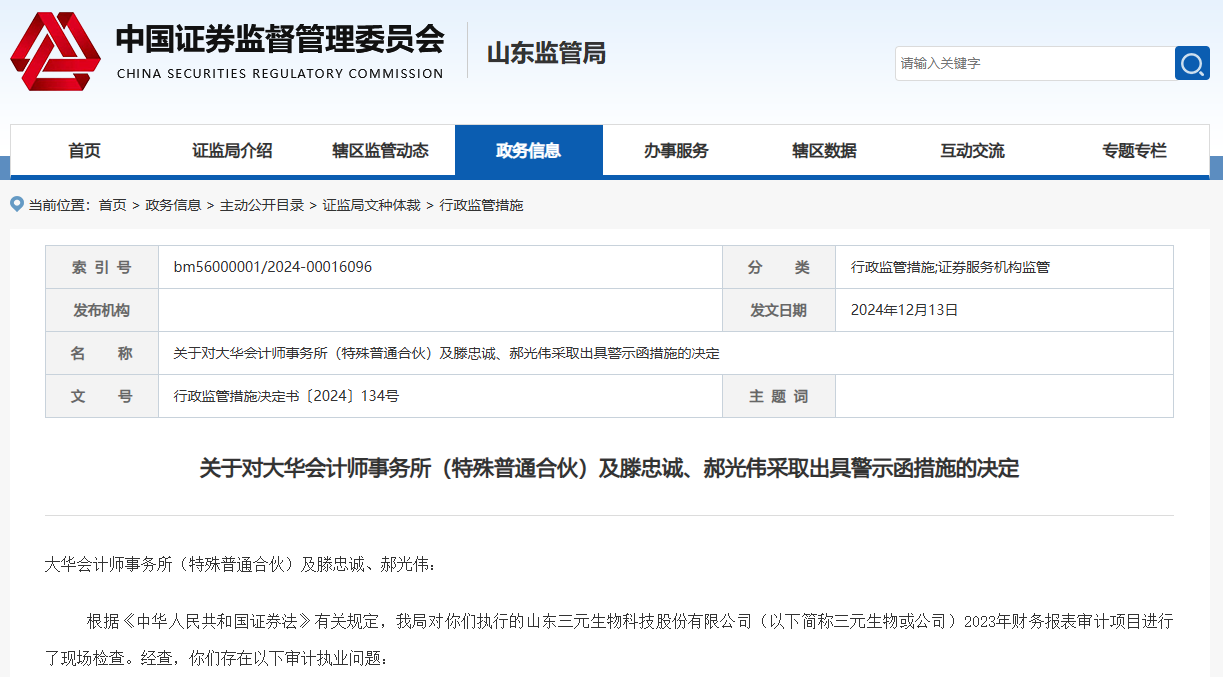Click the 行政监管措施;证券服务机构监管 category value

point(950,267)
